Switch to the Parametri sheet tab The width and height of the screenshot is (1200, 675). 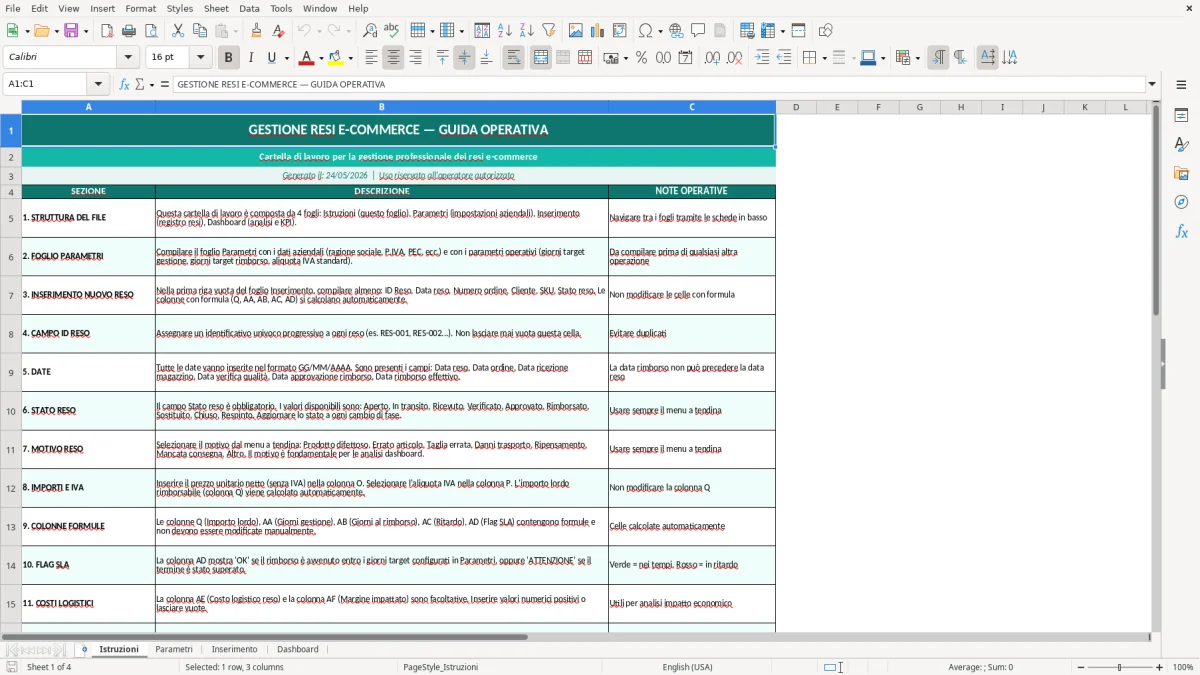point(174,649)
